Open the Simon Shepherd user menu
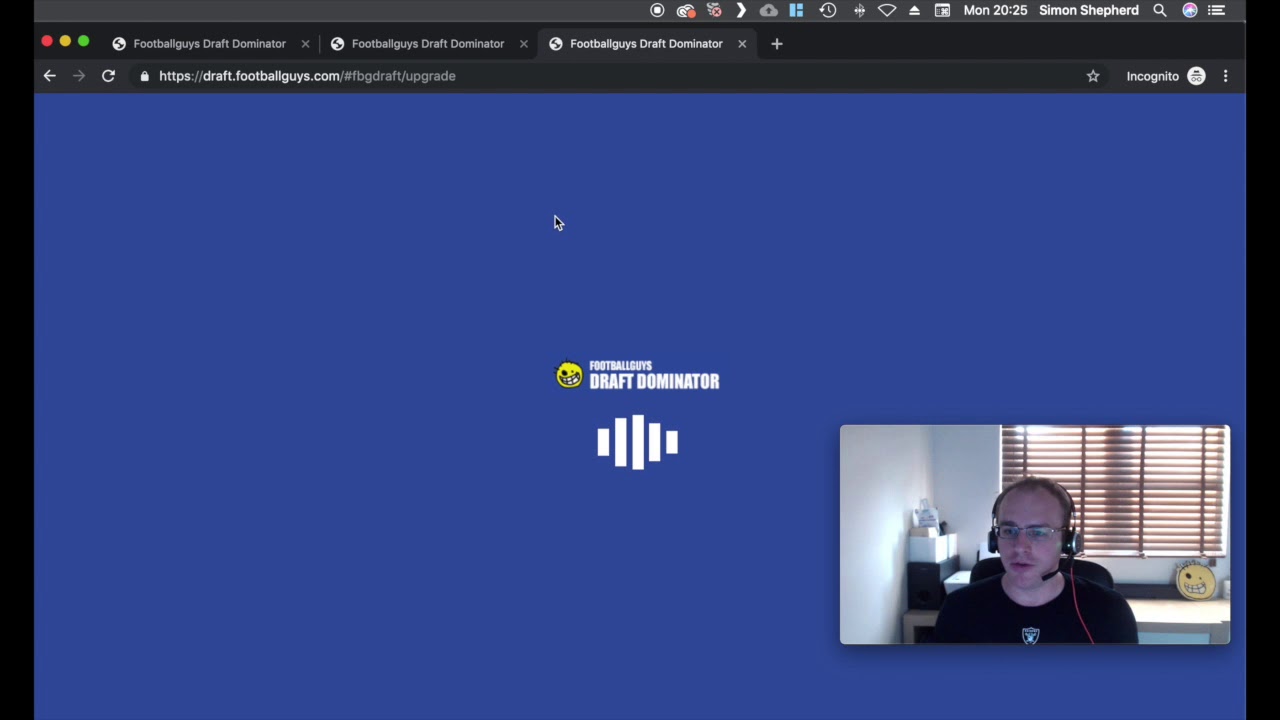Screen dimensions: 1280x720 1089,10
